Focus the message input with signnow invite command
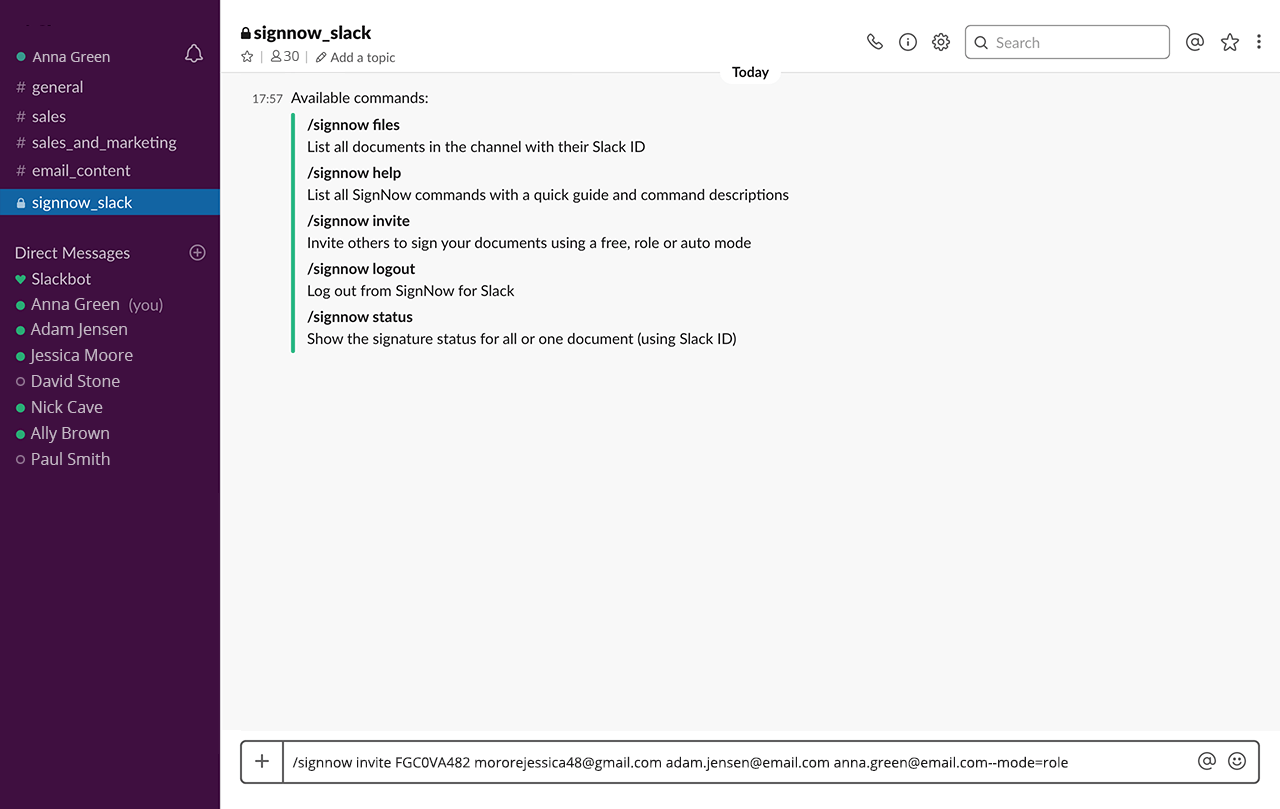The image size is (1280, 809). [x=738, y=761]
